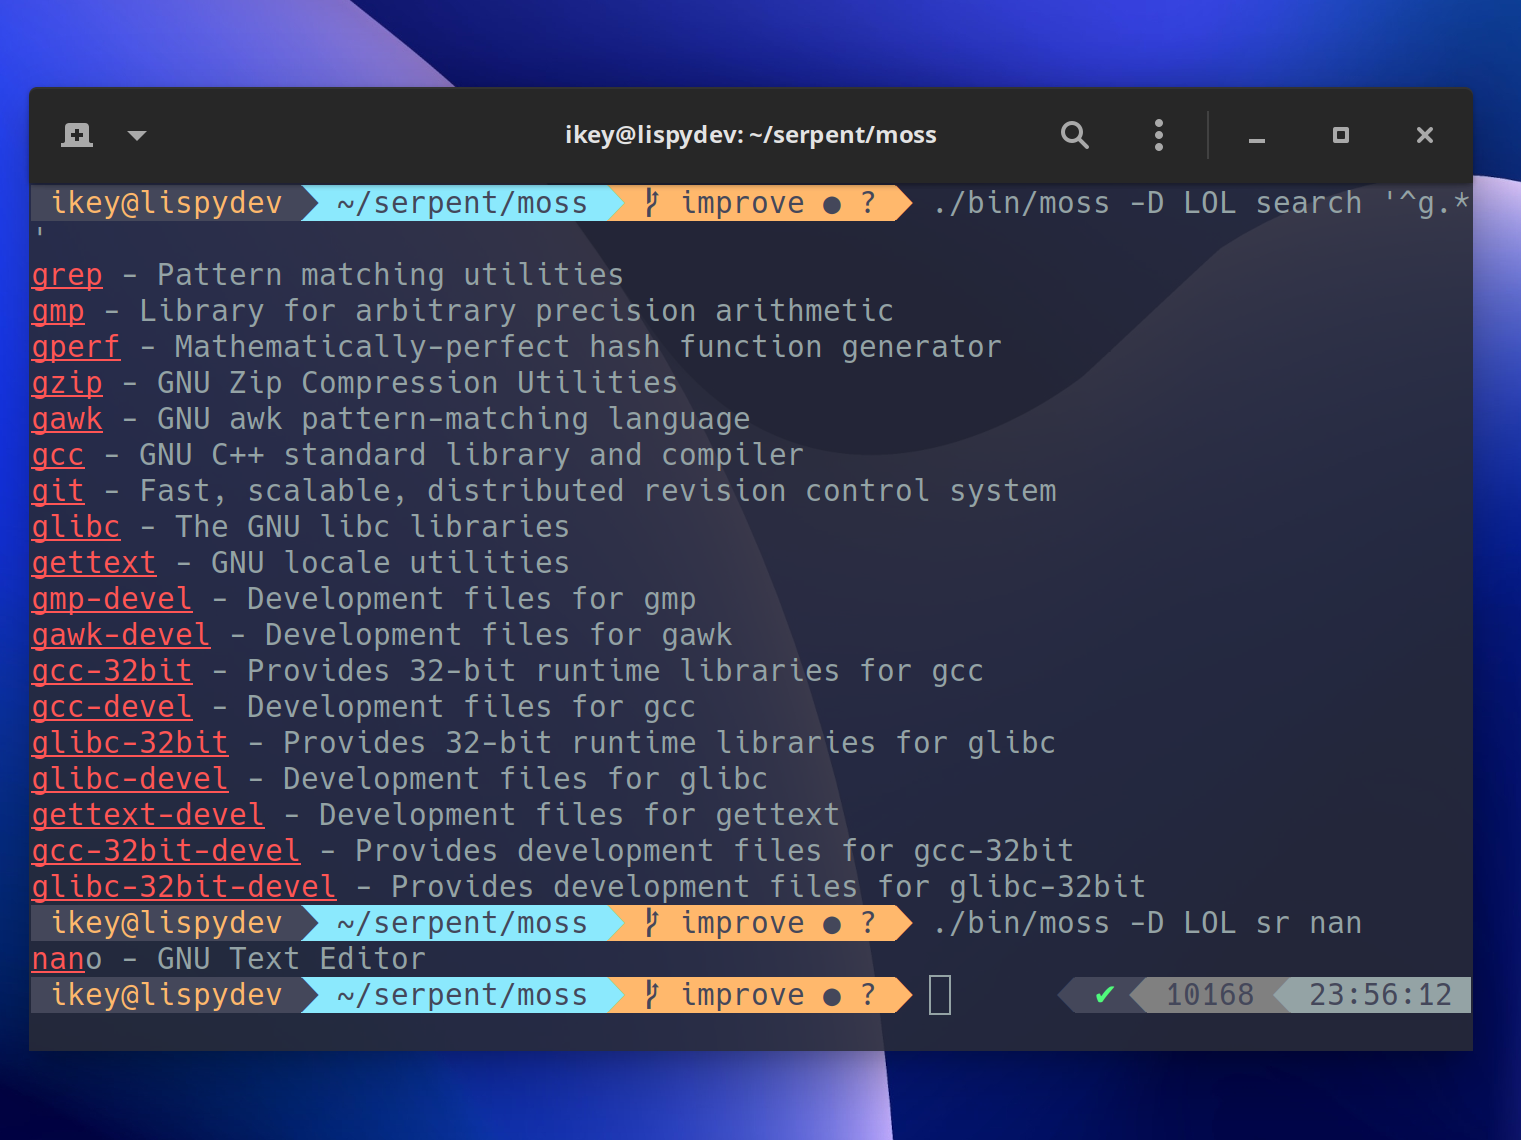
Task: Open the grep package link
Action: [66, 274]
